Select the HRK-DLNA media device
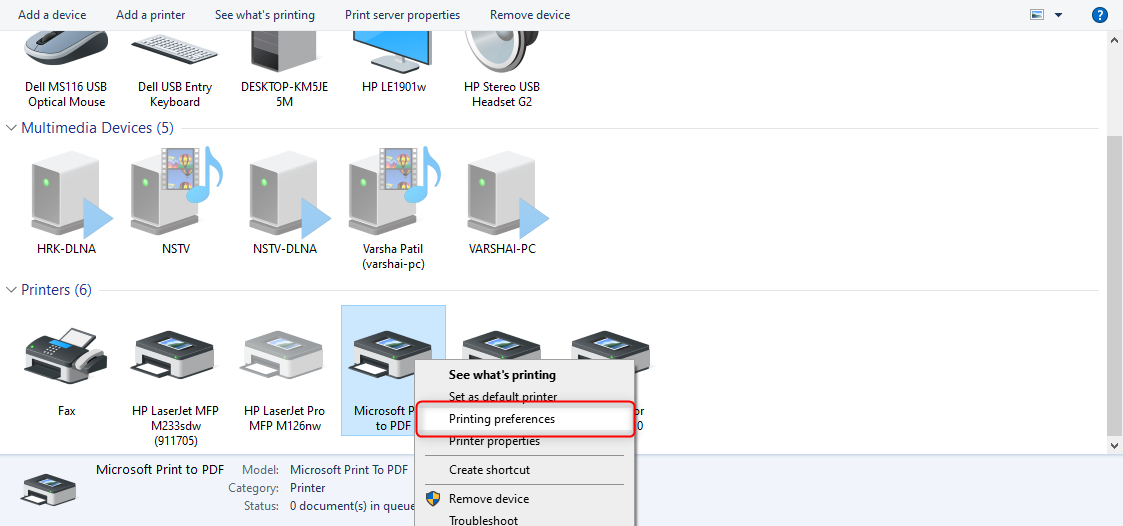 point(67,204)
